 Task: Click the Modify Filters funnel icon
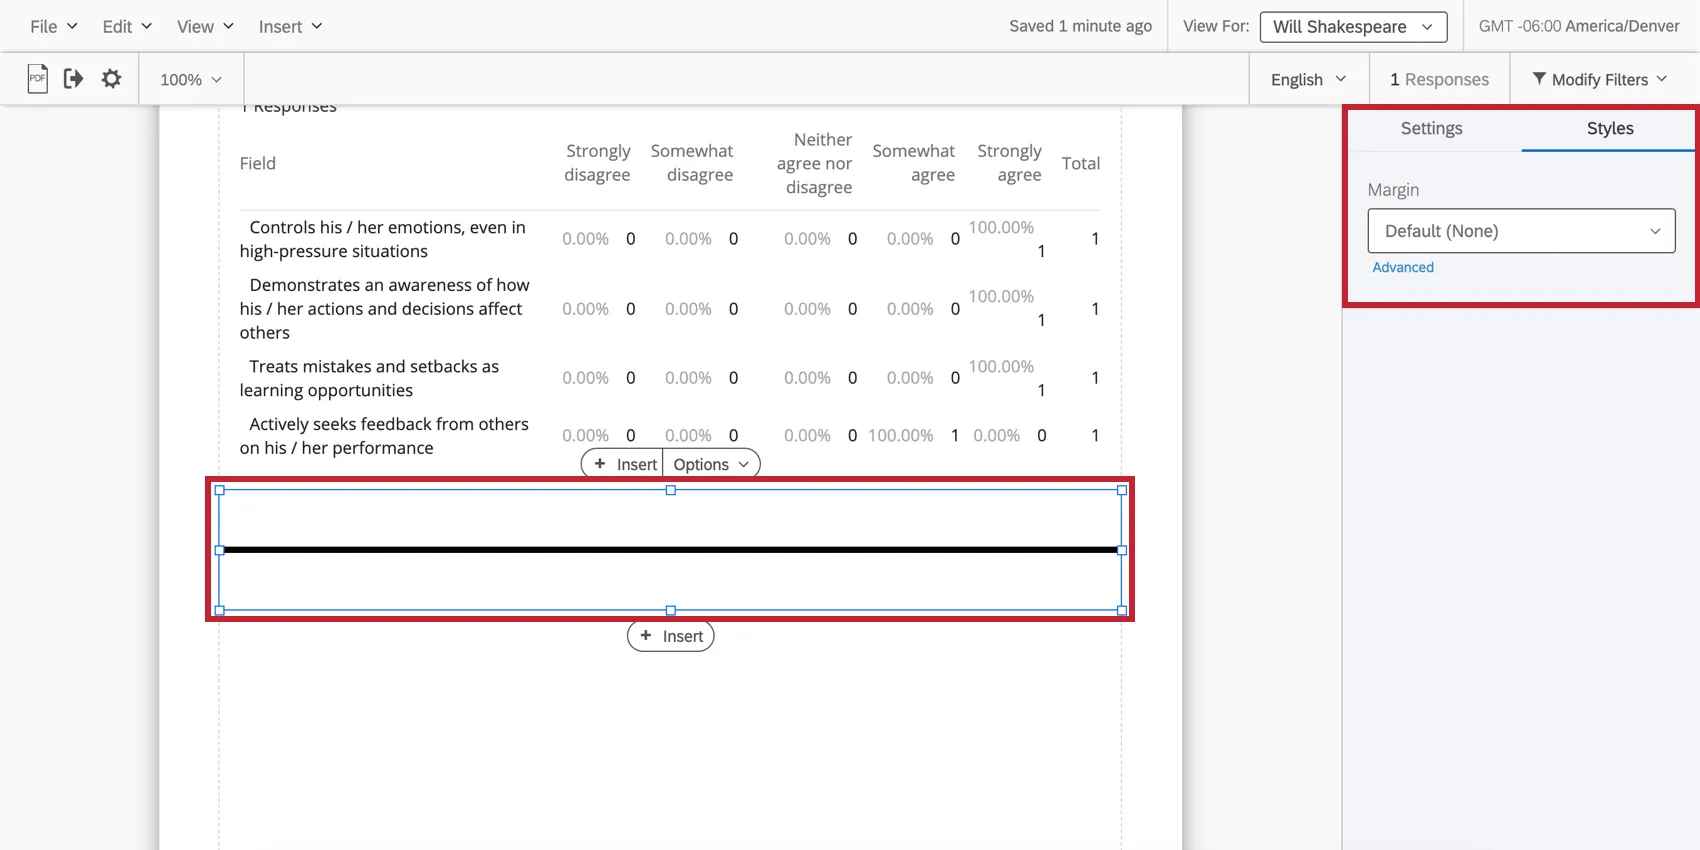point(1539,78)
